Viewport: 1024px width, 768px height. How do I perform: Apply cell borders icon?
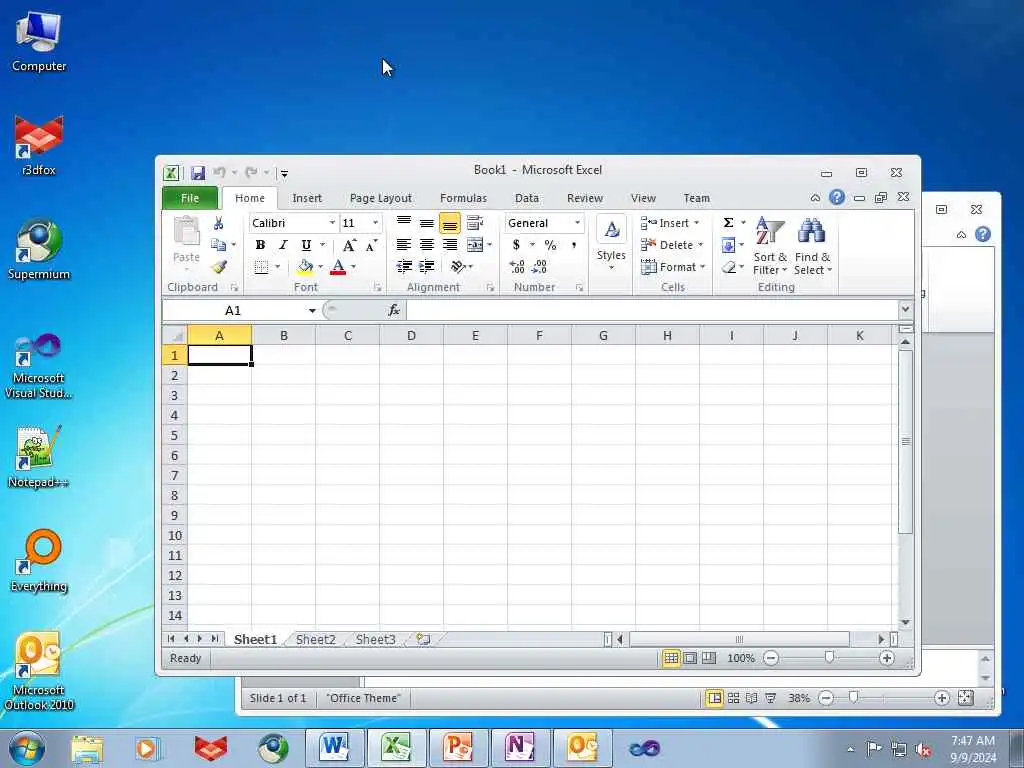coord(261,266)
